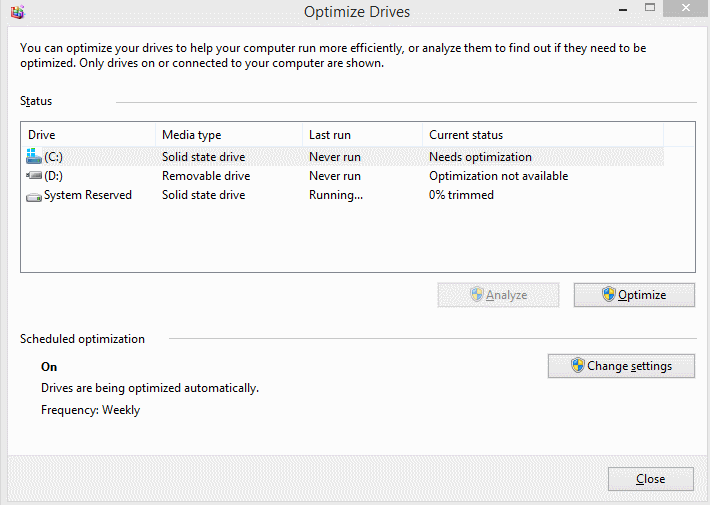Image resolution: width=710 pixels, height=505 pixels.
Task: Click "Solid state drive" in the (C:) row
Action: pos(203,157)
